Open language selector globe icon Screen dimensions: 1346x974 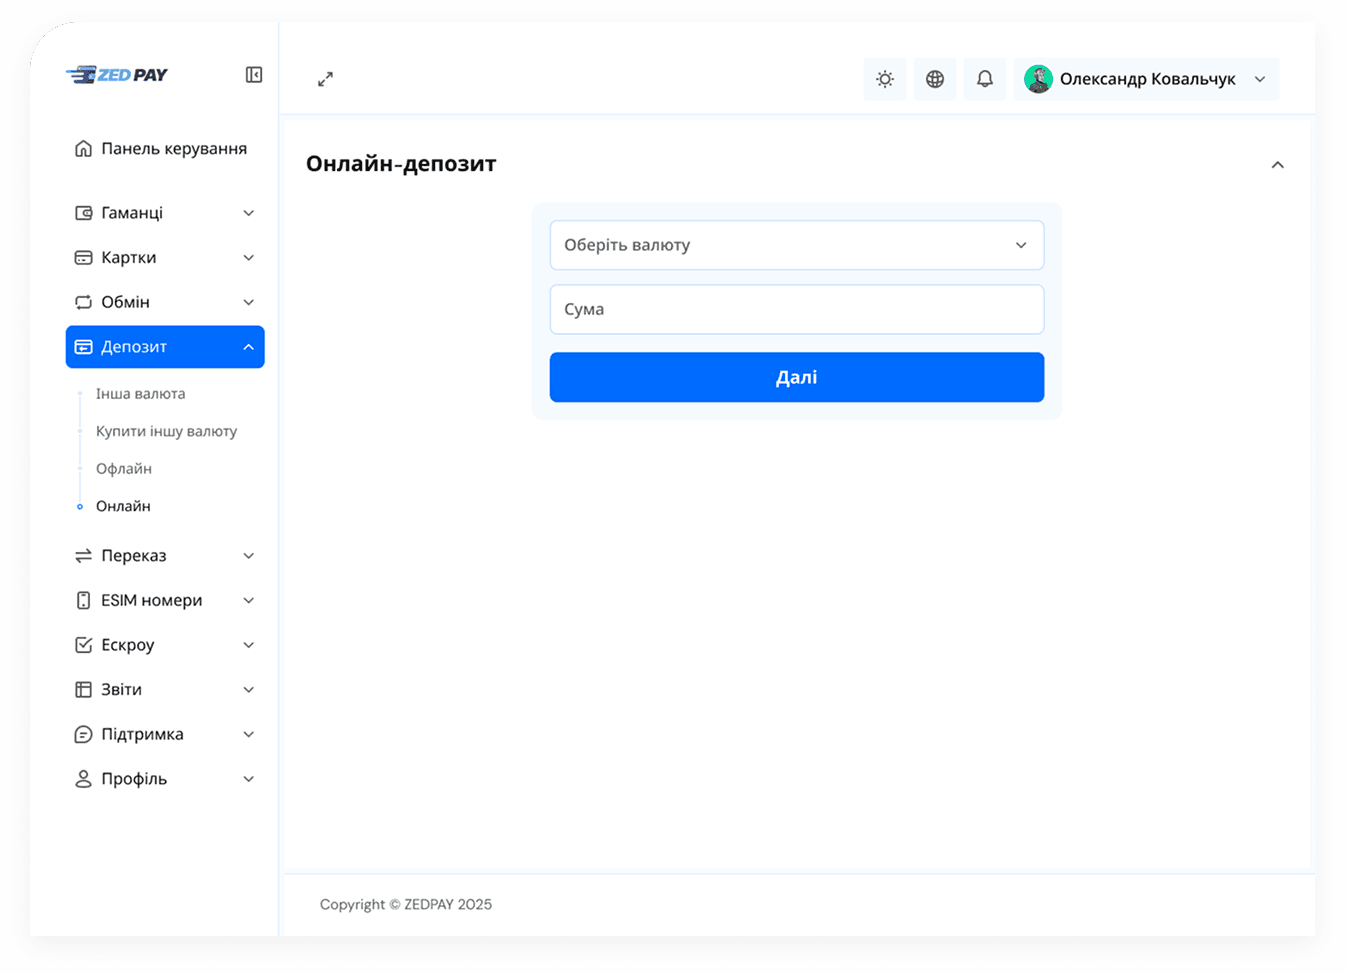[x=935, y=79]
